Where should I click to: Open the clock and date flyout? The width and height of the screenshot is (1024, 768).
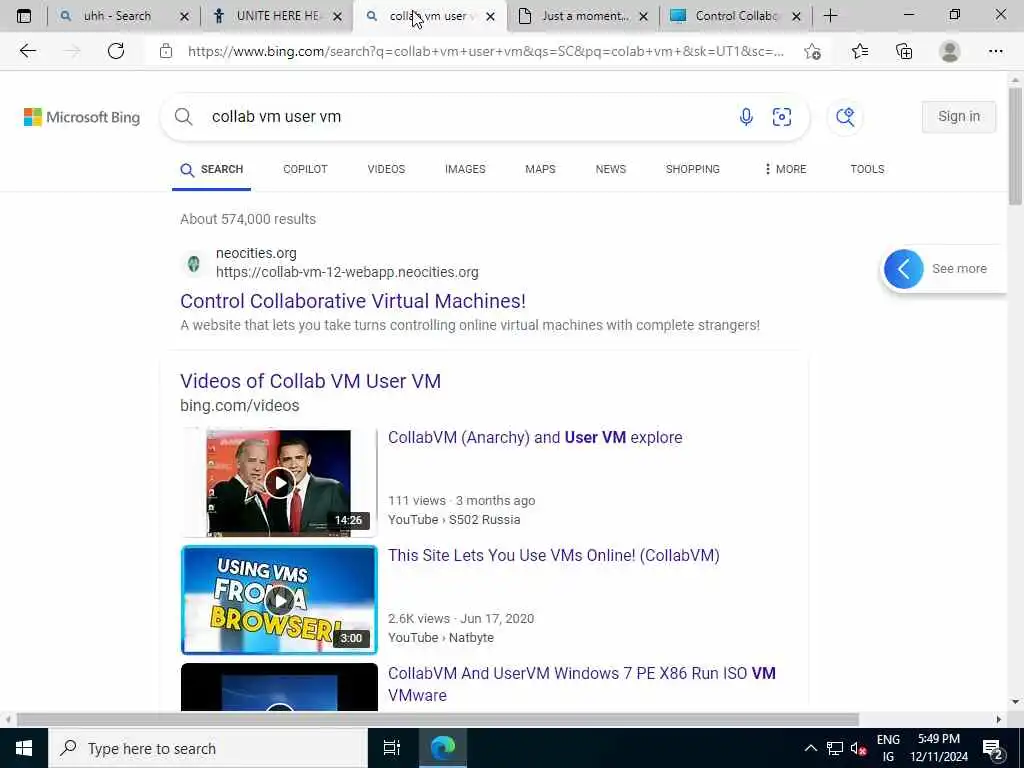[939, 748]
